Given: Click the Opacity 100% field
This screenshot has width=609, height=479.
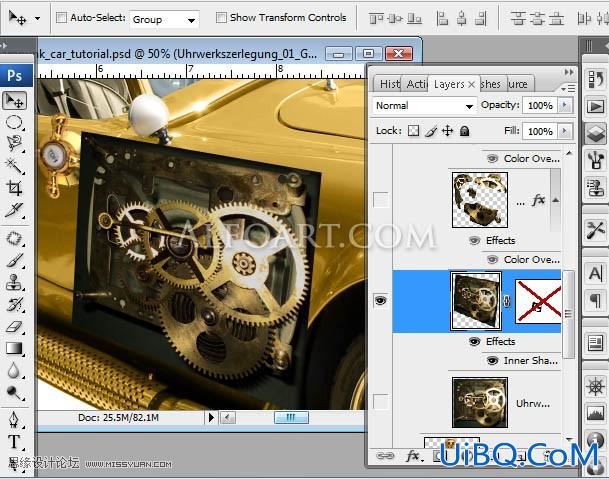Looking at the screenshot, I should (x=540, y=105).
